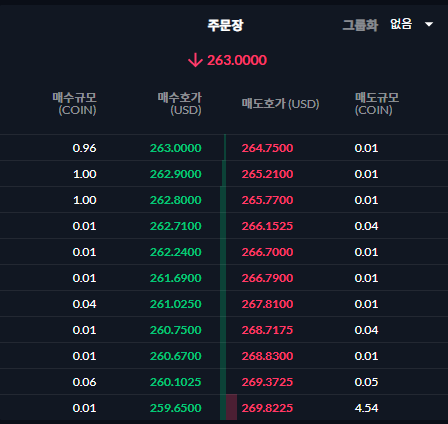Select ask price 264.7500
The width and height of the screenshot is (448, 424).
(267, 148)
